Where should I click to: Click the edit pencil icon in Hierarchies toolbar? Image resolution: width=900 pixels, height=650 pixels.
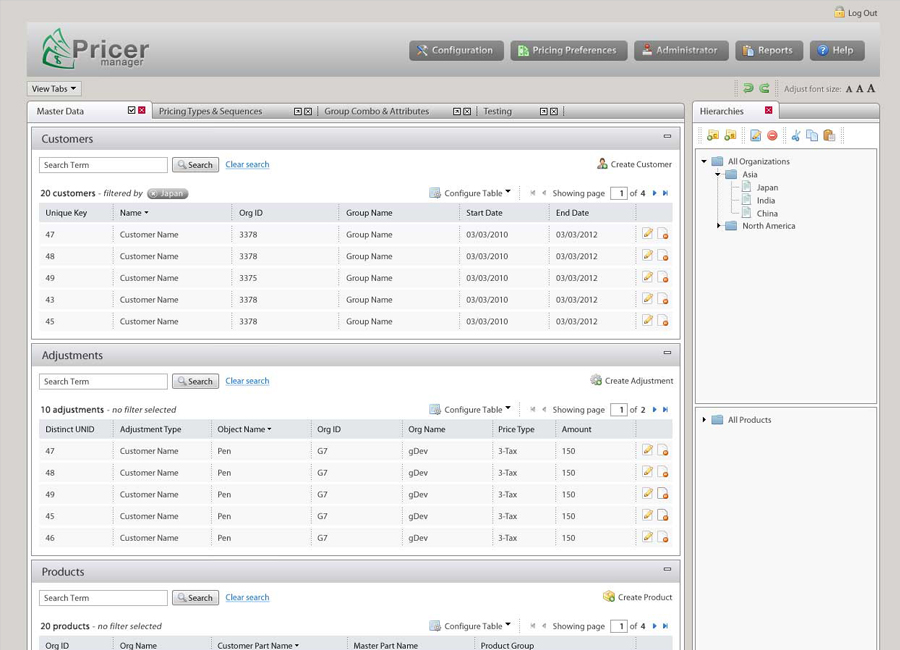[x=756, y=135]
